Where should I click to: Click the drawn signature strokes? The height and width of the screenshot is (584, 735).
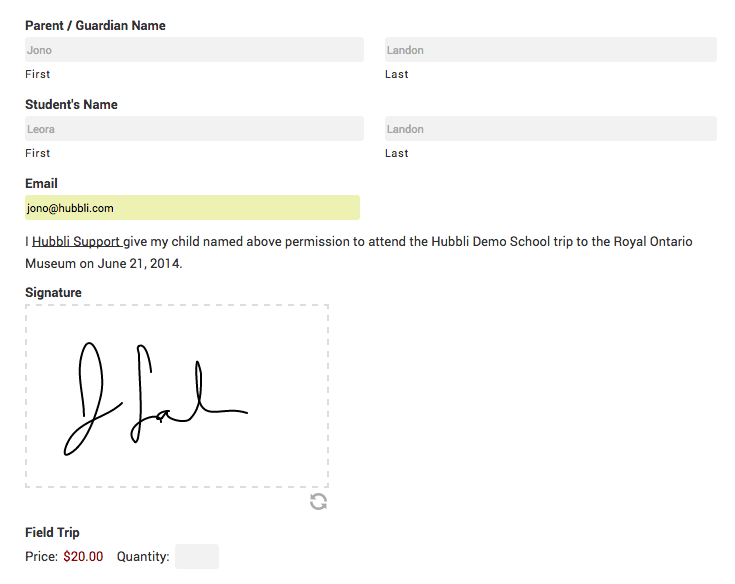[x=156, y=398]
